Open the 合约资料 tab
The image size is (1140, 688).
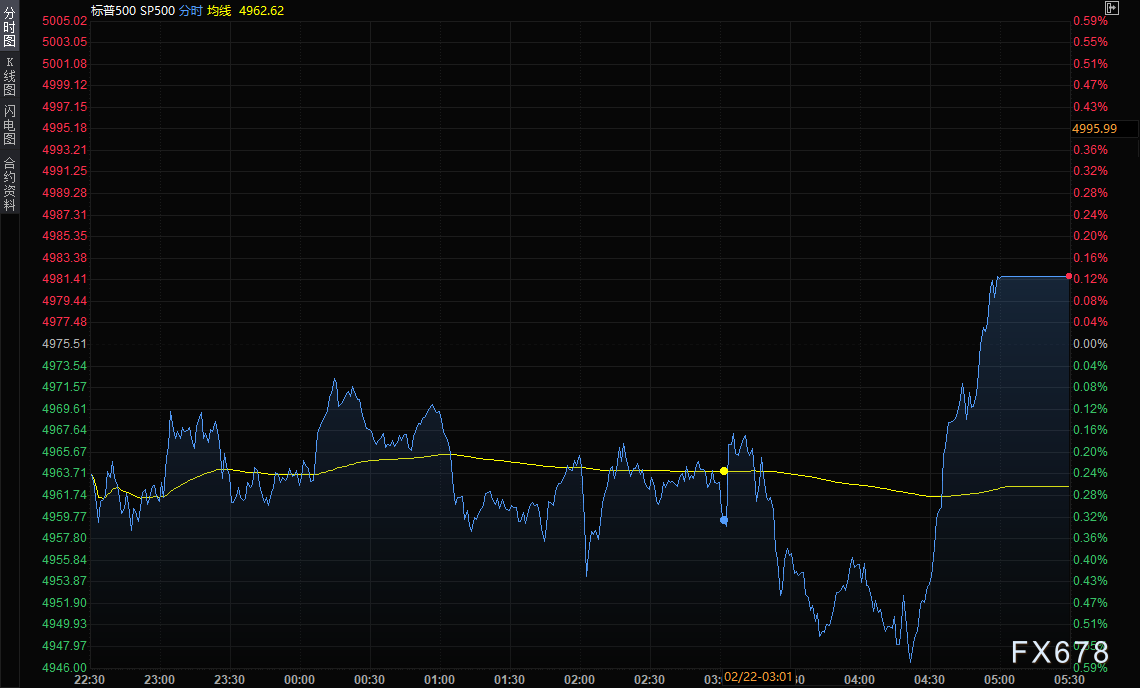point(9,183)
